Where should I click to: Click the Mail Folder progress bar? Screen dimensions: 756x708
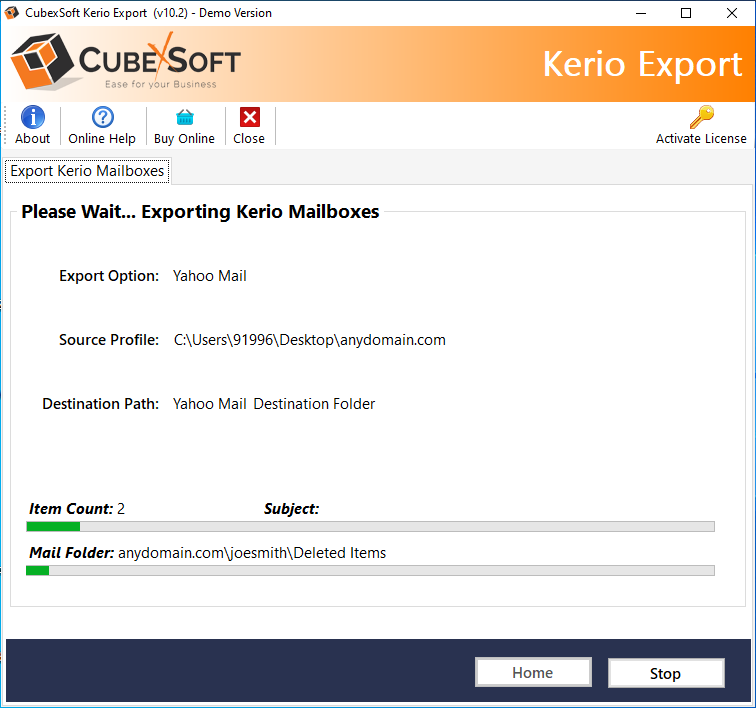tap(370, 570)
